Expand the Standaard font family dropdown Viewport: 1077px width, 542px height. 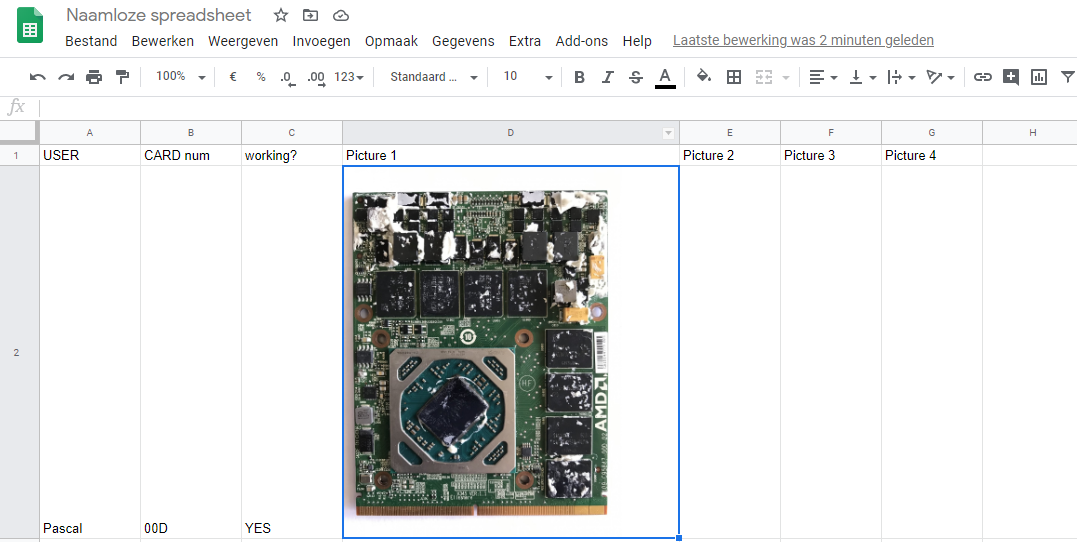pos(433,77)
